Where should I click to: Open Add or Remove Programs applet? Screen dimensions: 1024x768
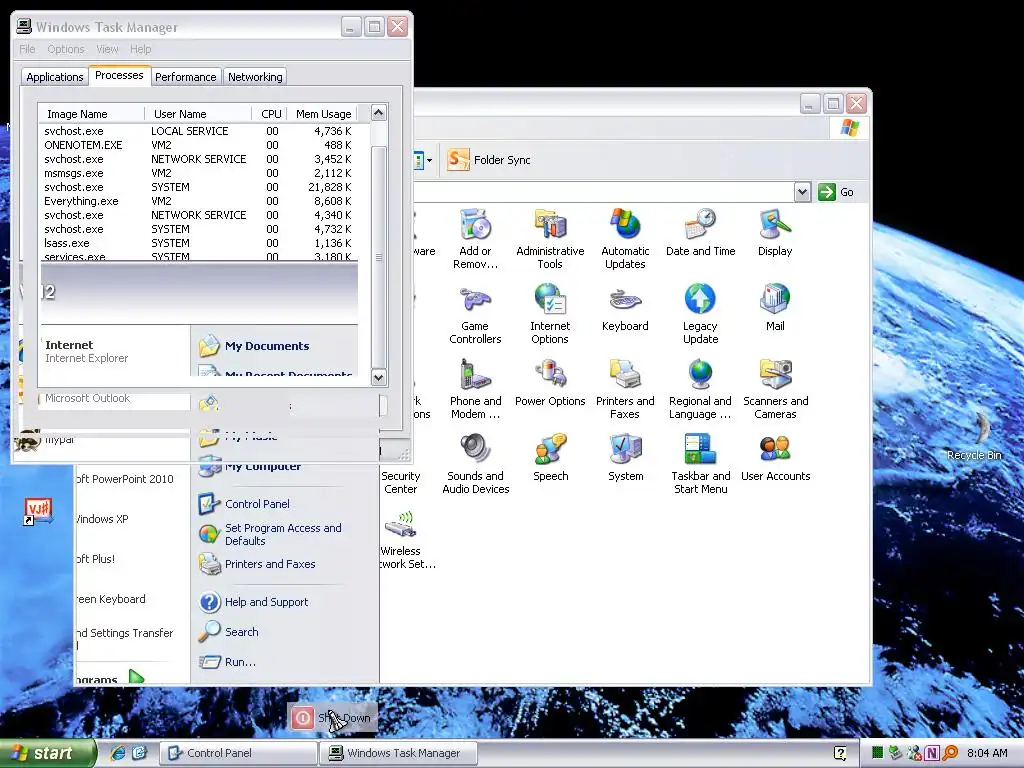475,239
